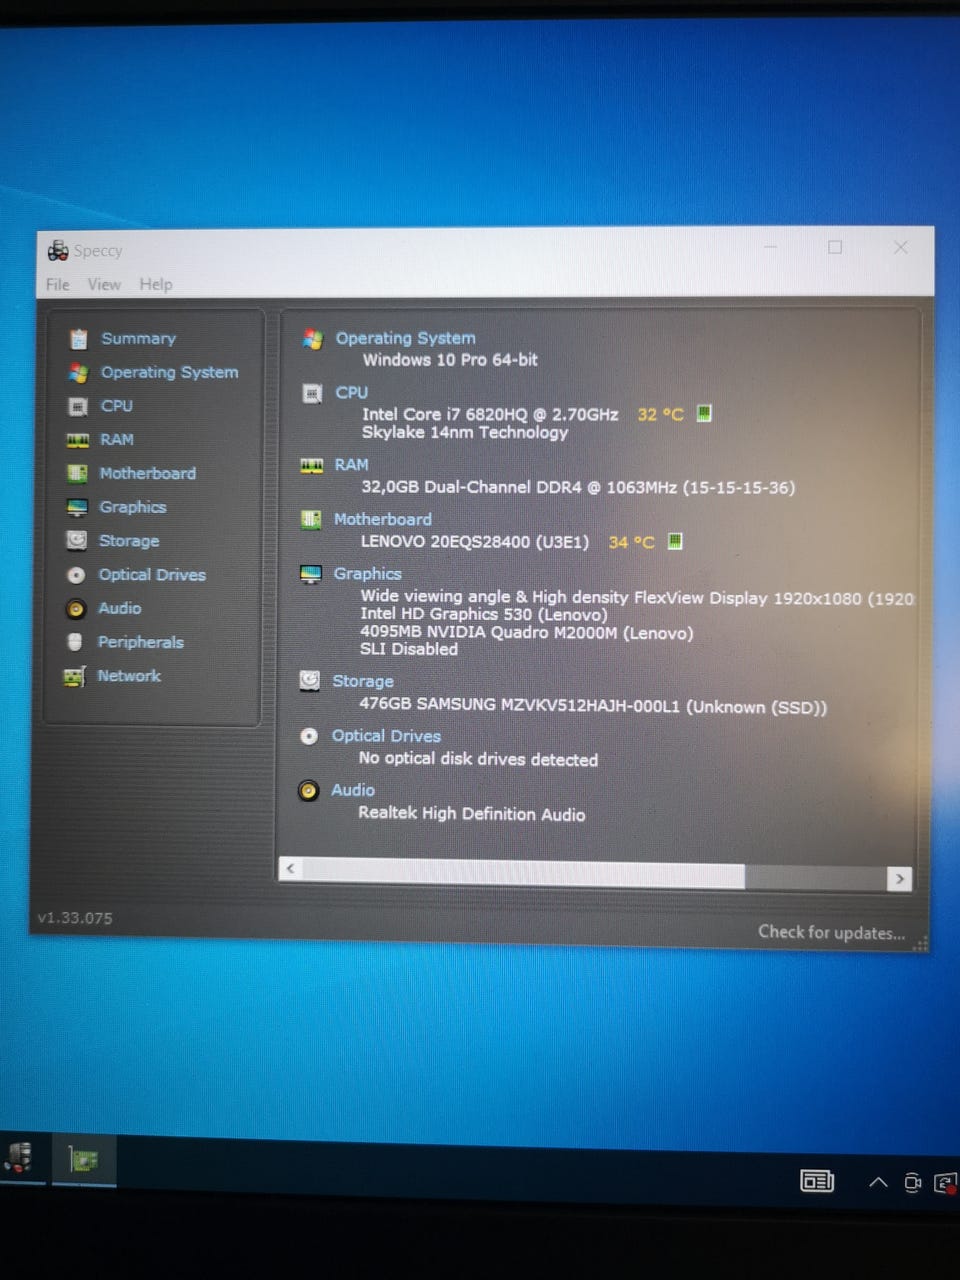Image resolution: width=960 pixels, height=1280 pixels.
Task: Open the RAM section in sidebar
Action: coord(116,439)
